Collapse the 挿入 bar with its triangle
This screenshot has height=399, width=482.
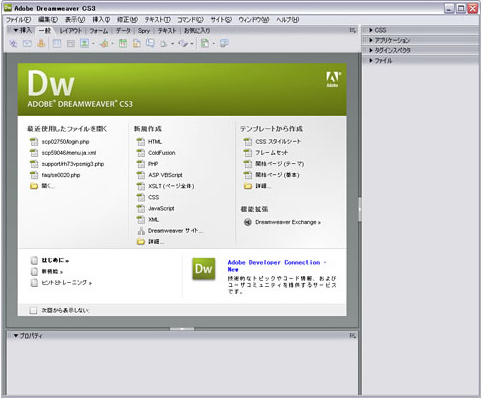coord(15,30)
